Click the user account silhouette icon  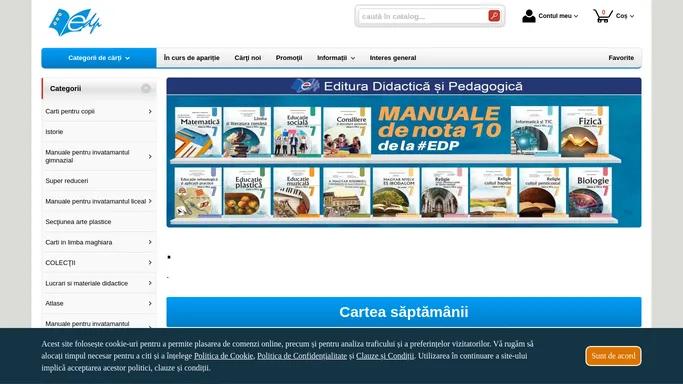point(528,16)
